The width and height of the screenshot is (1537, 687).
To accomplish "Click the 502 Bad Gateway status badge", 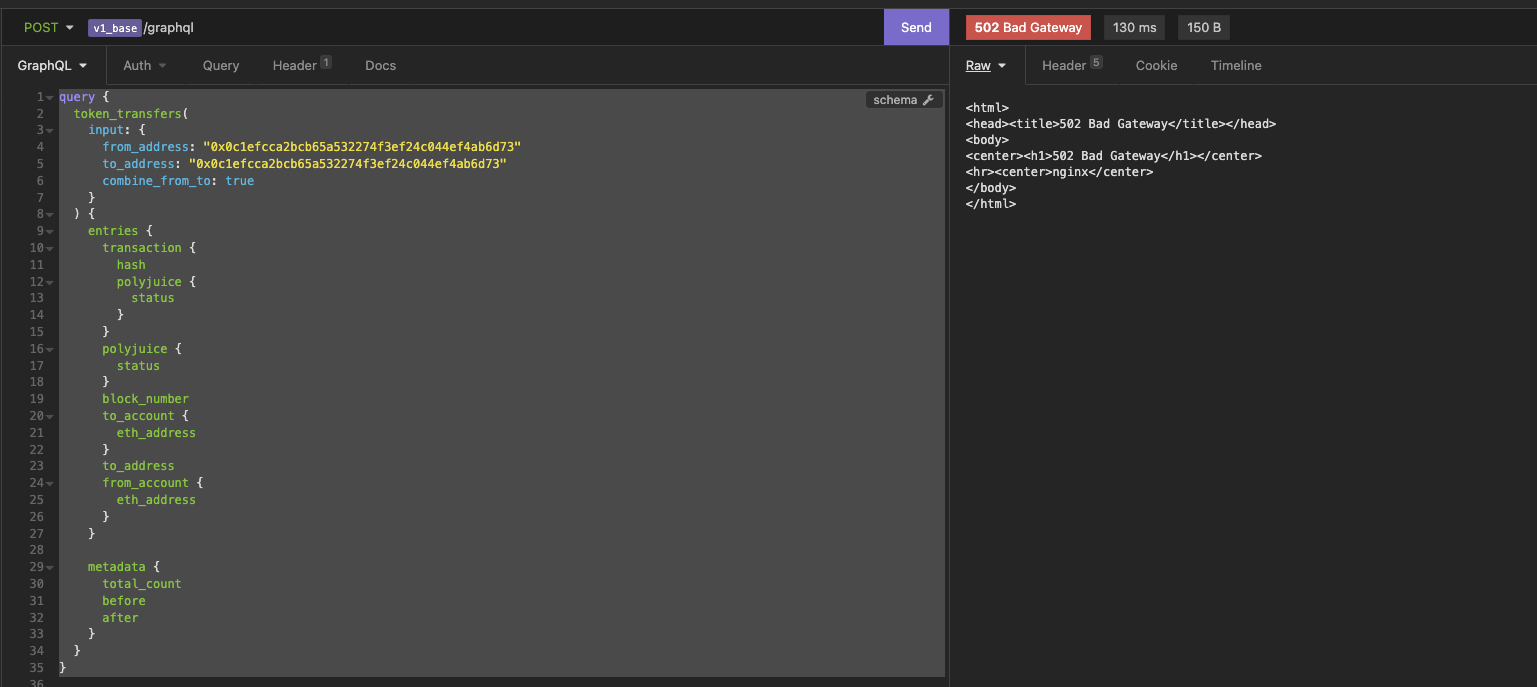I will [1029, 28].
